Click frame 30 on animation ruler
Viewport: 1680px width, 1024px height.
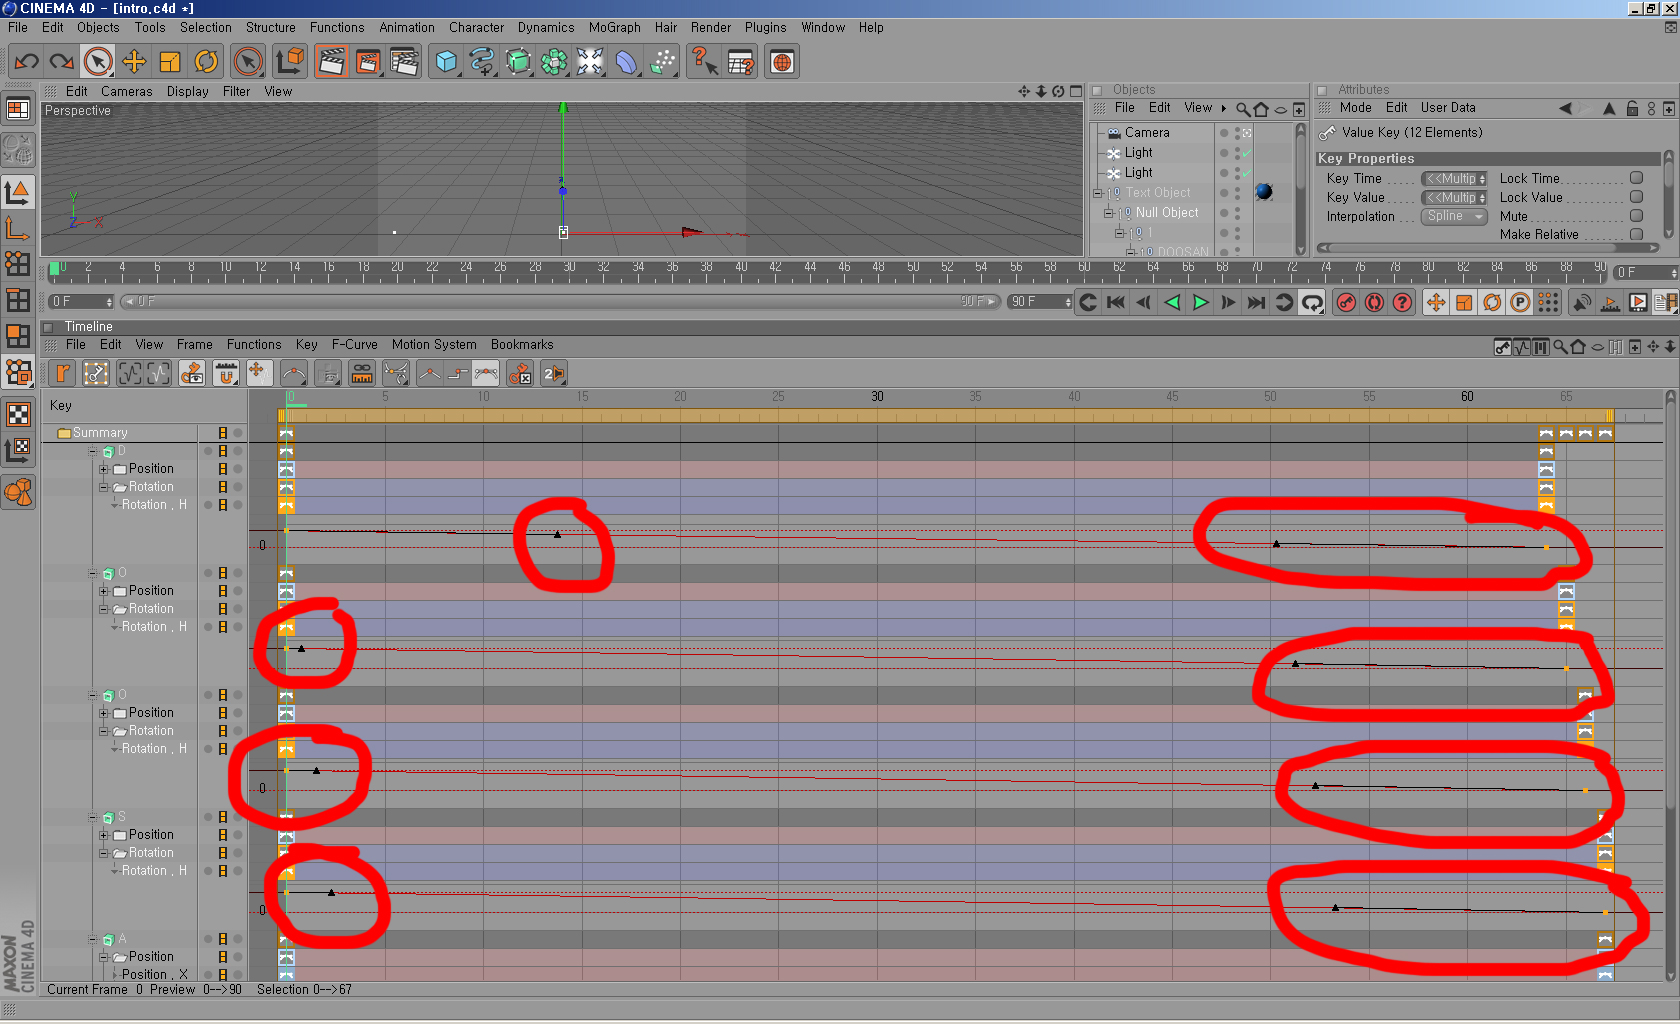click(x=569, y=268)
